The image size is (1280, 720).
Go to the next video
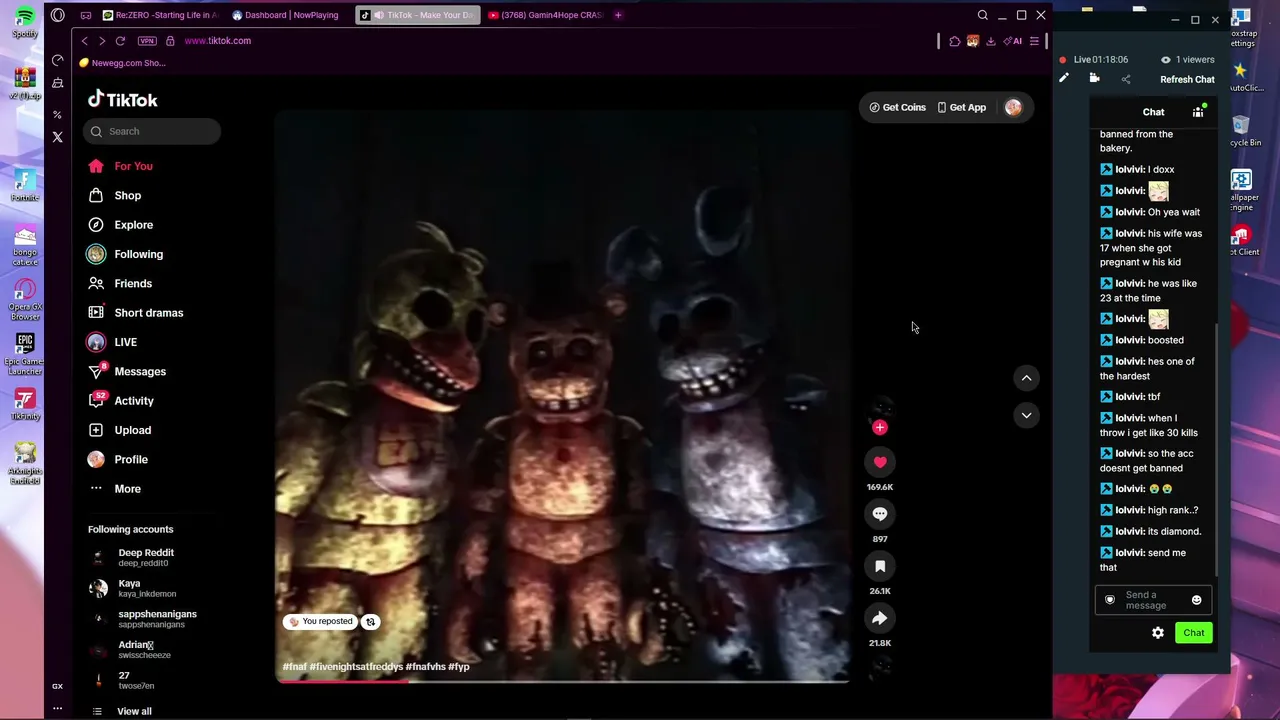(x=1026, y=415)
